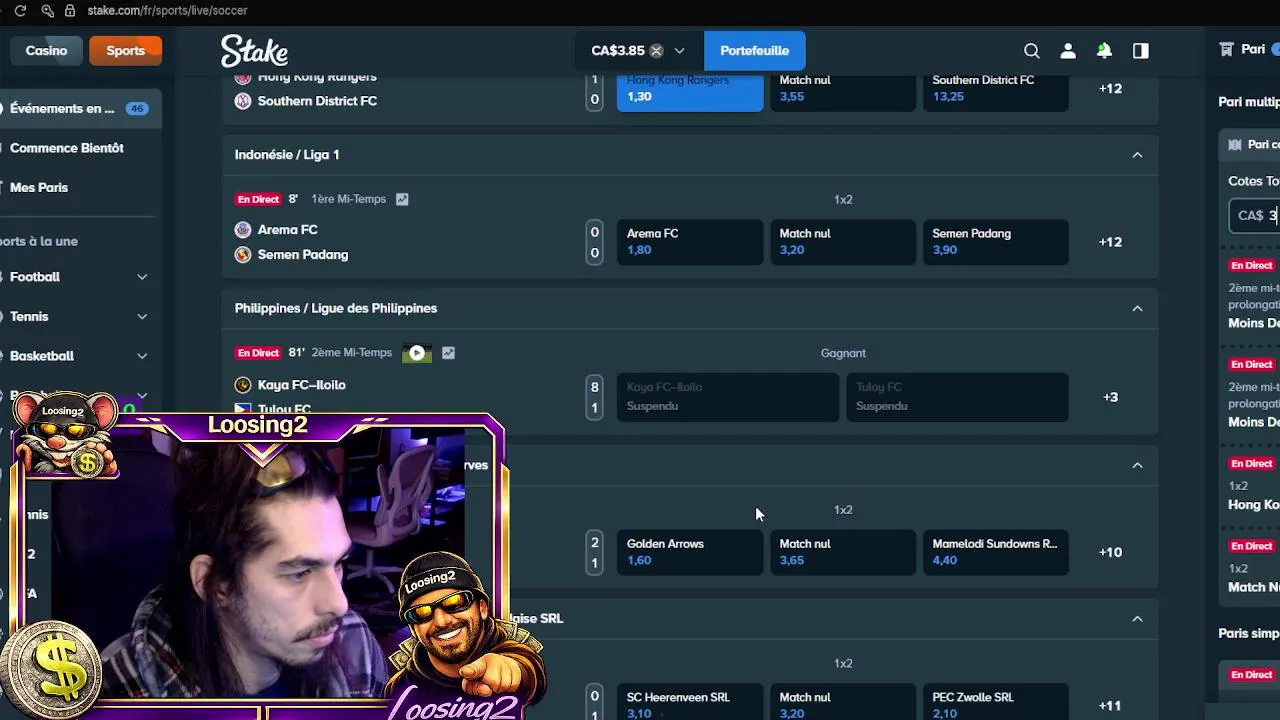Switch to the Casino tab
Screen dimensions: 1280x720
pyautogui.click(x=46, y=51)
